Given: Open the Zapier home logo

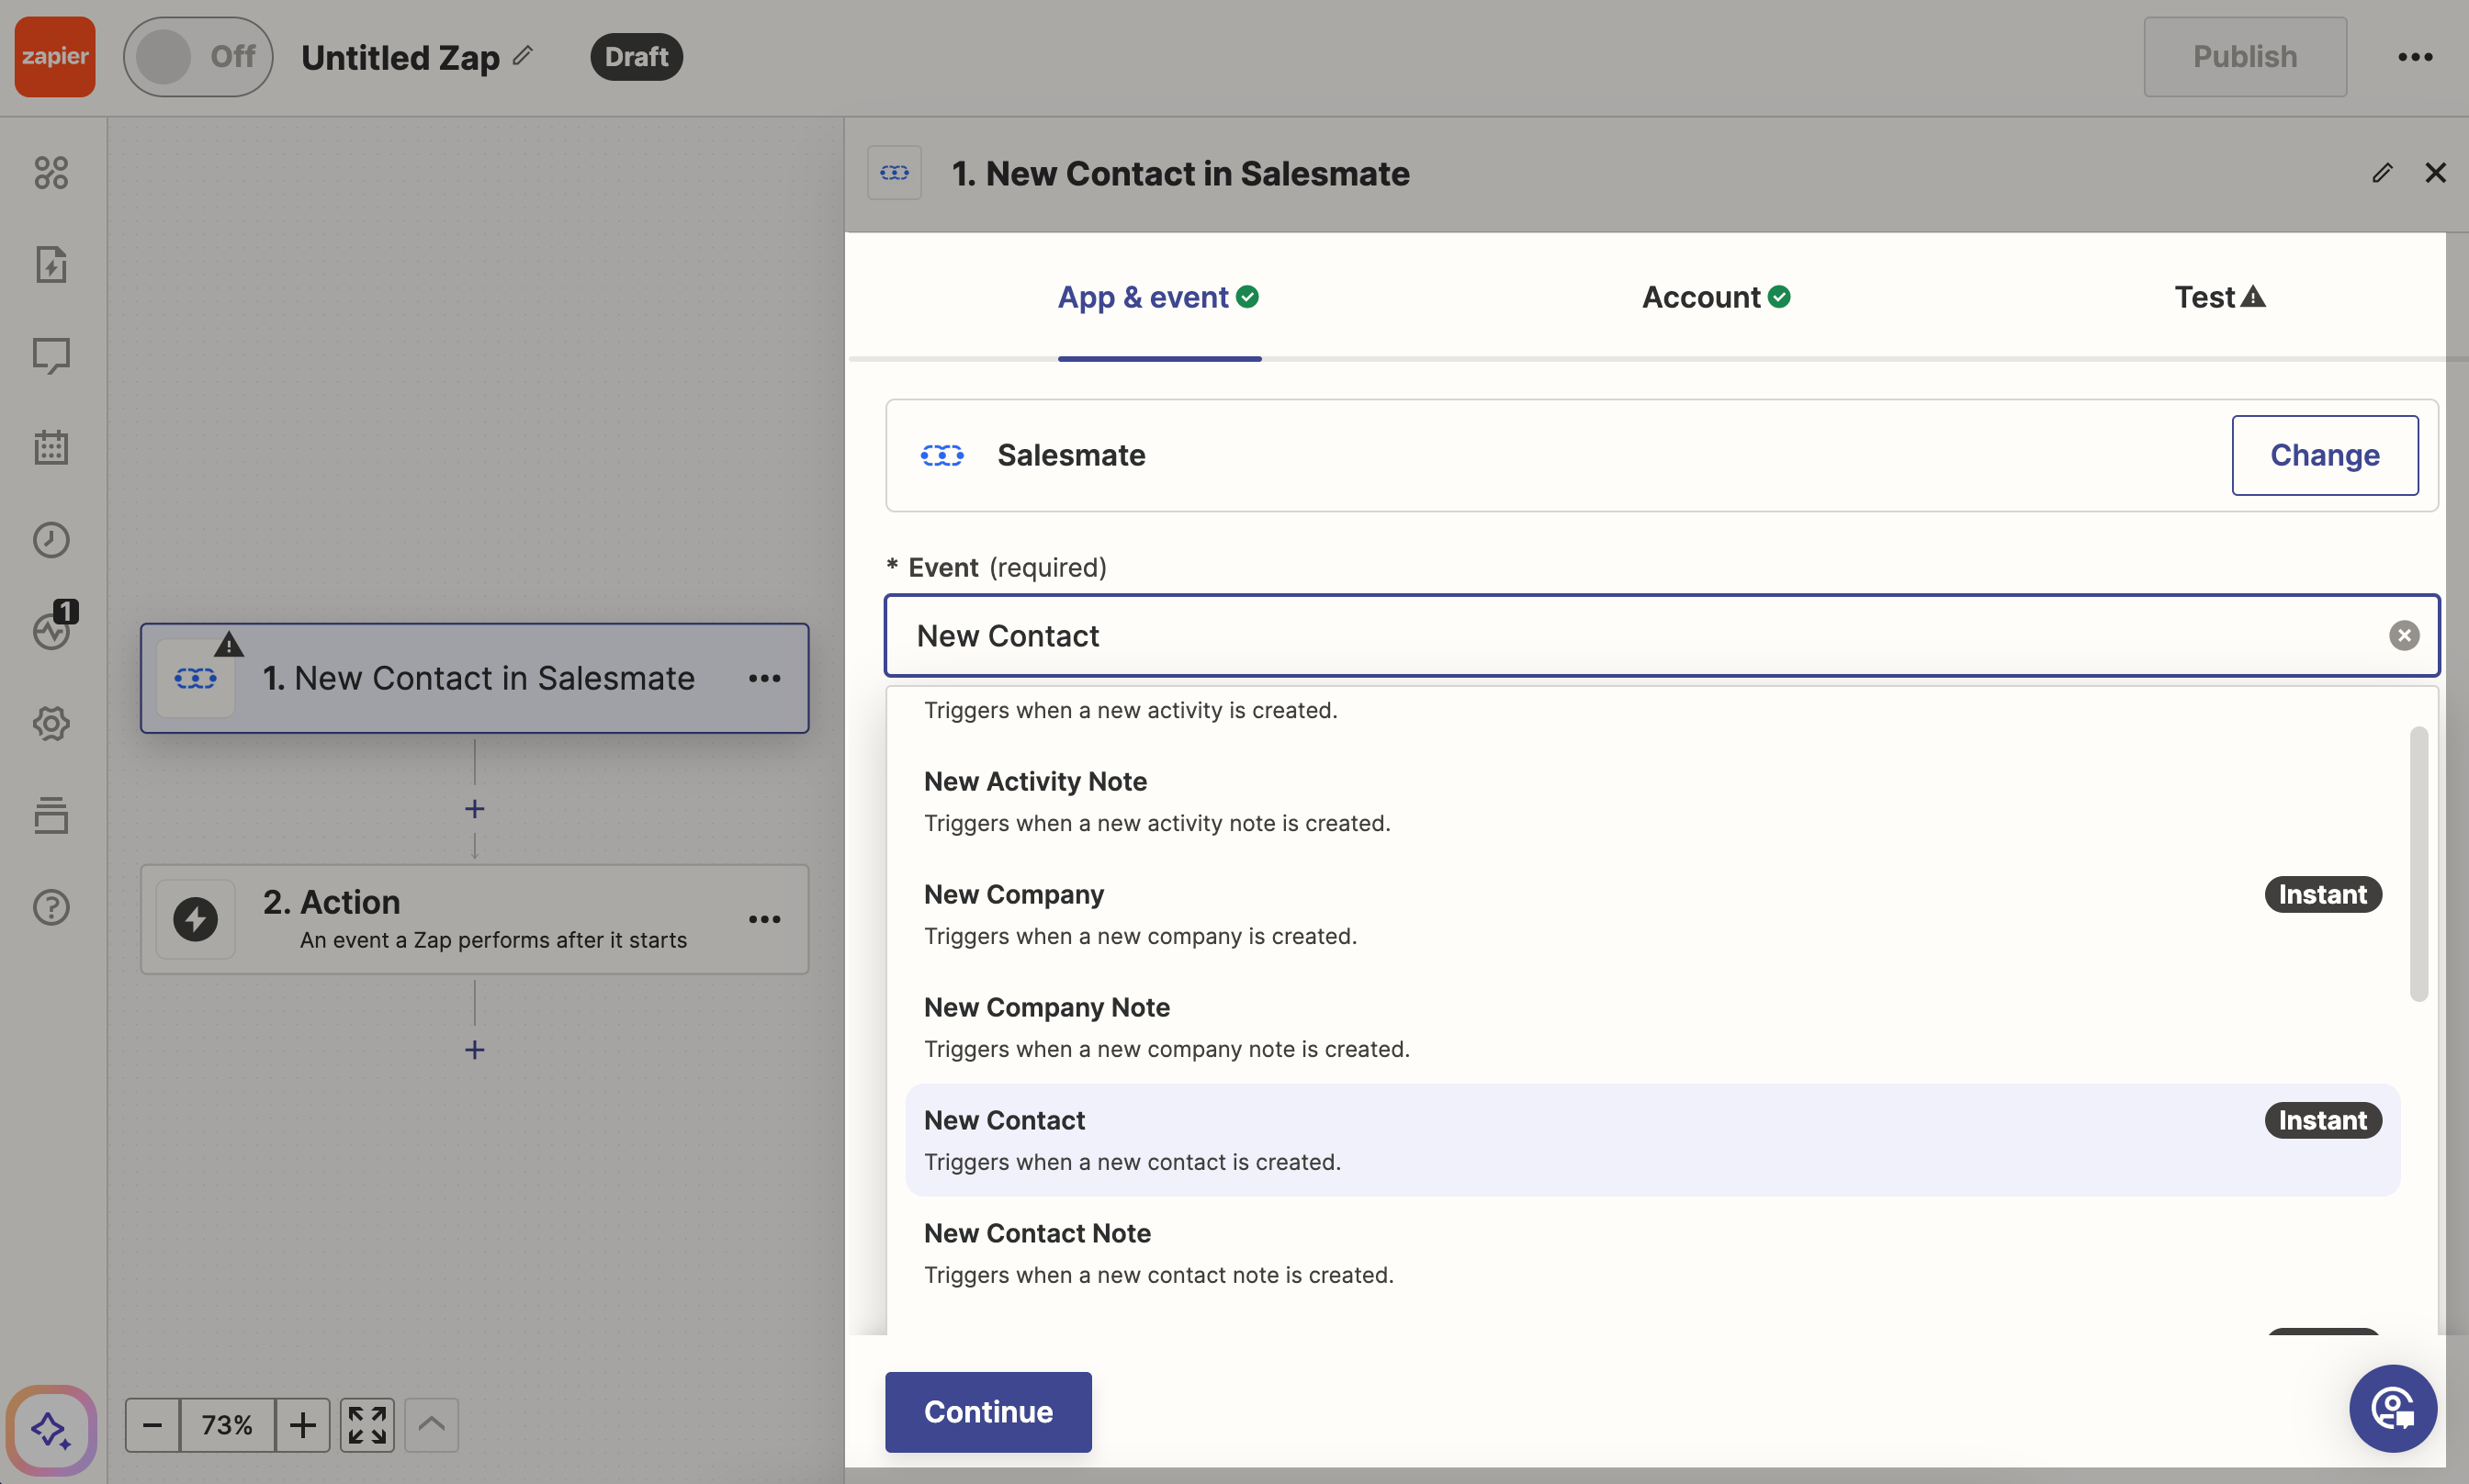Looking at the screenshot, I should coord(55,56).
